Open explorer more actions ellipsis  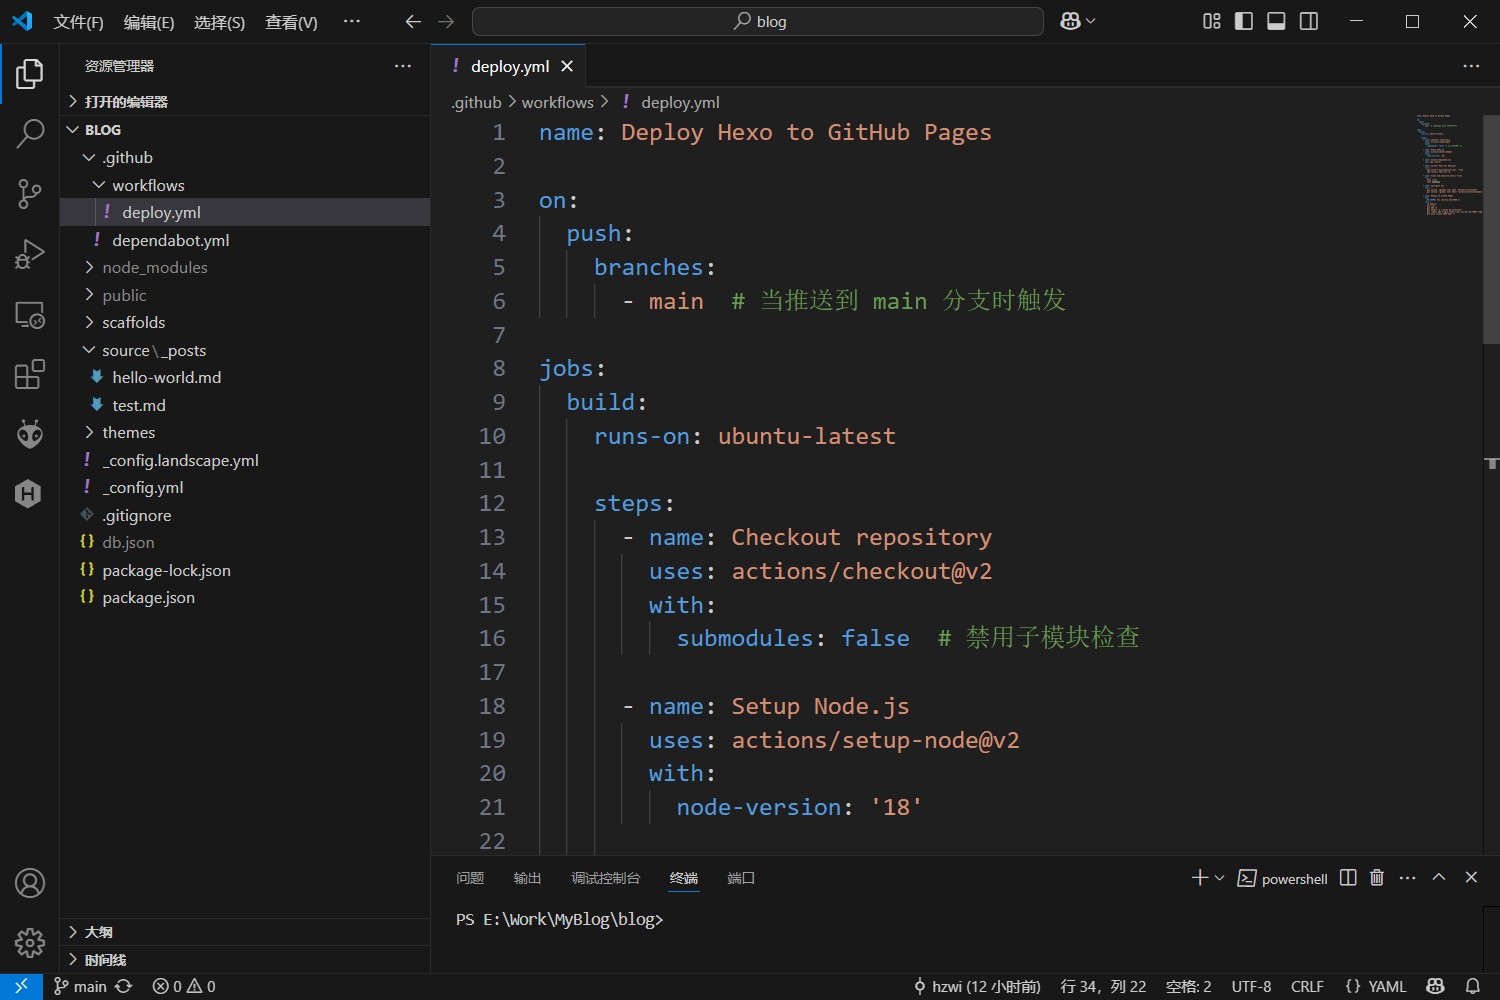(x=403, y=66)
